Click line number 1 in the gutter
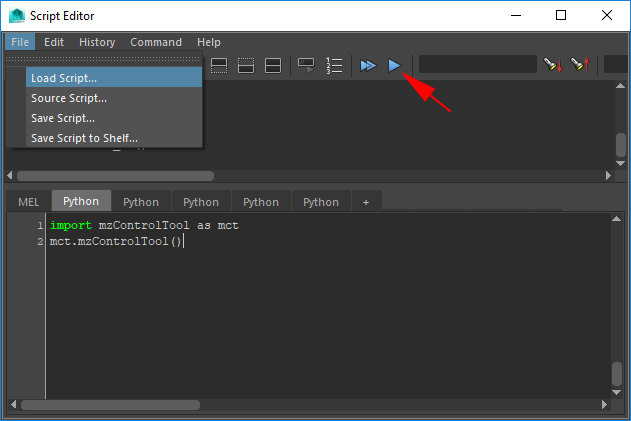The height and width of the screenshot is (421, 631). (x=40, y=225)
